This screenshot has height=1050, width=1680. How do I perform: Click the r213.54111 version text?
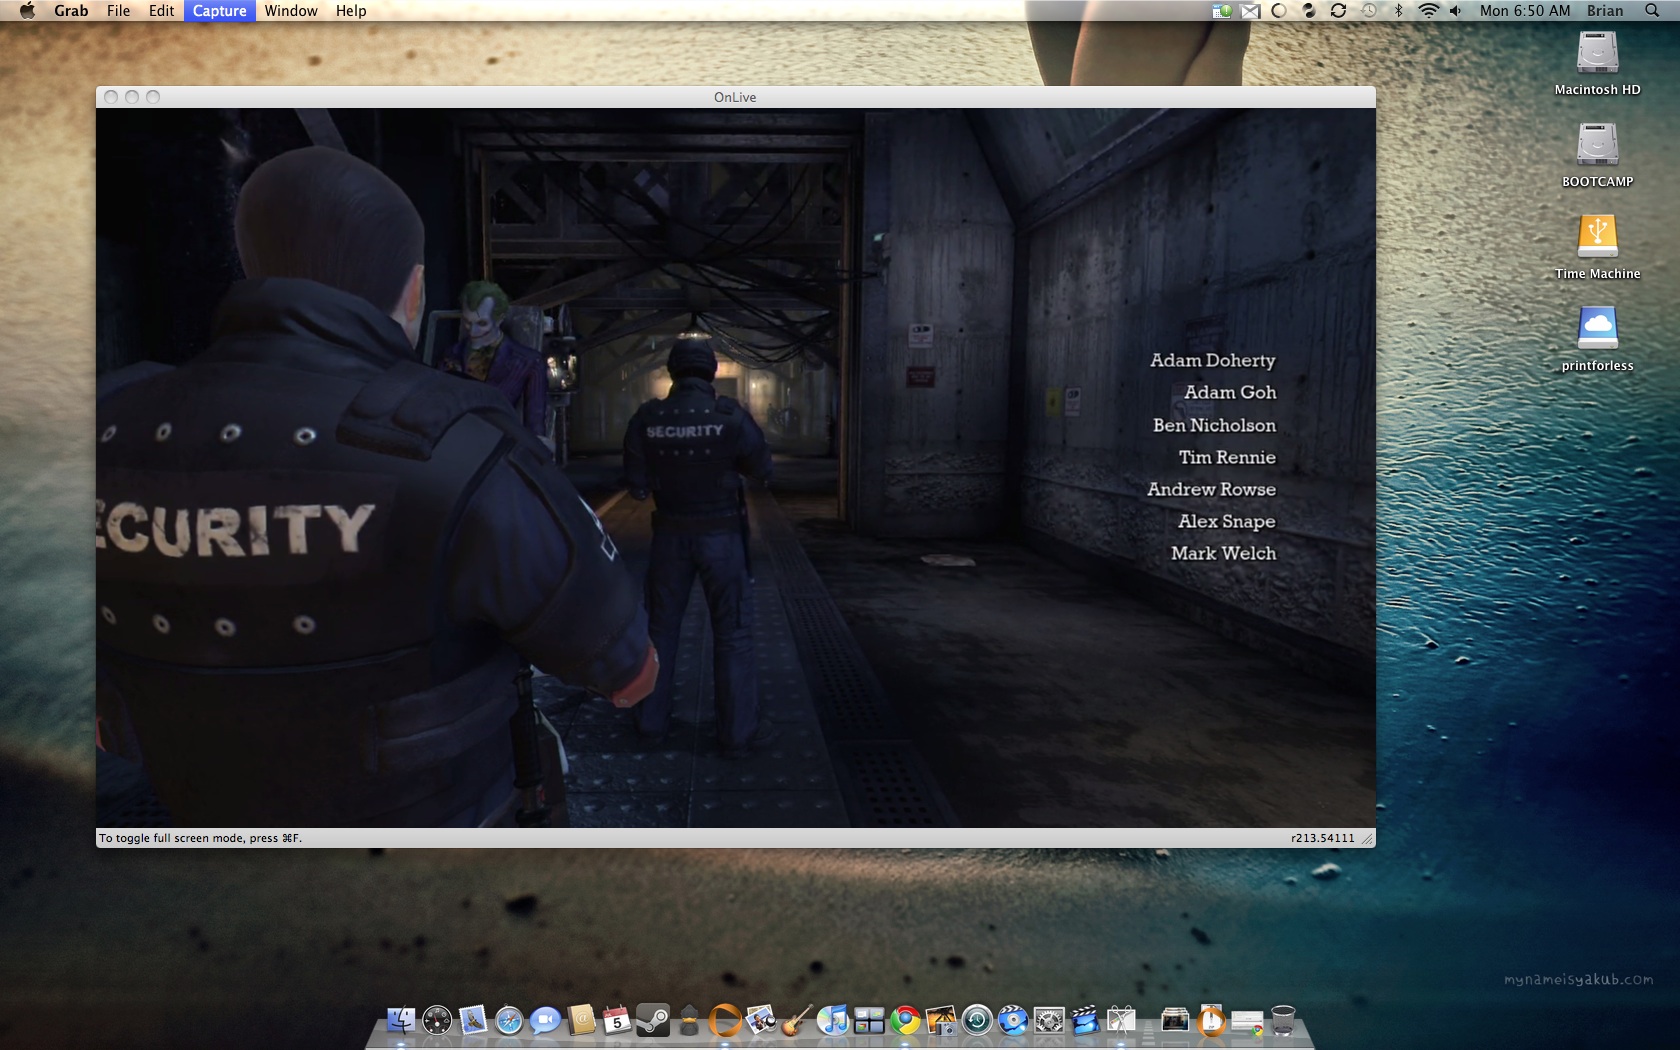1322,838
